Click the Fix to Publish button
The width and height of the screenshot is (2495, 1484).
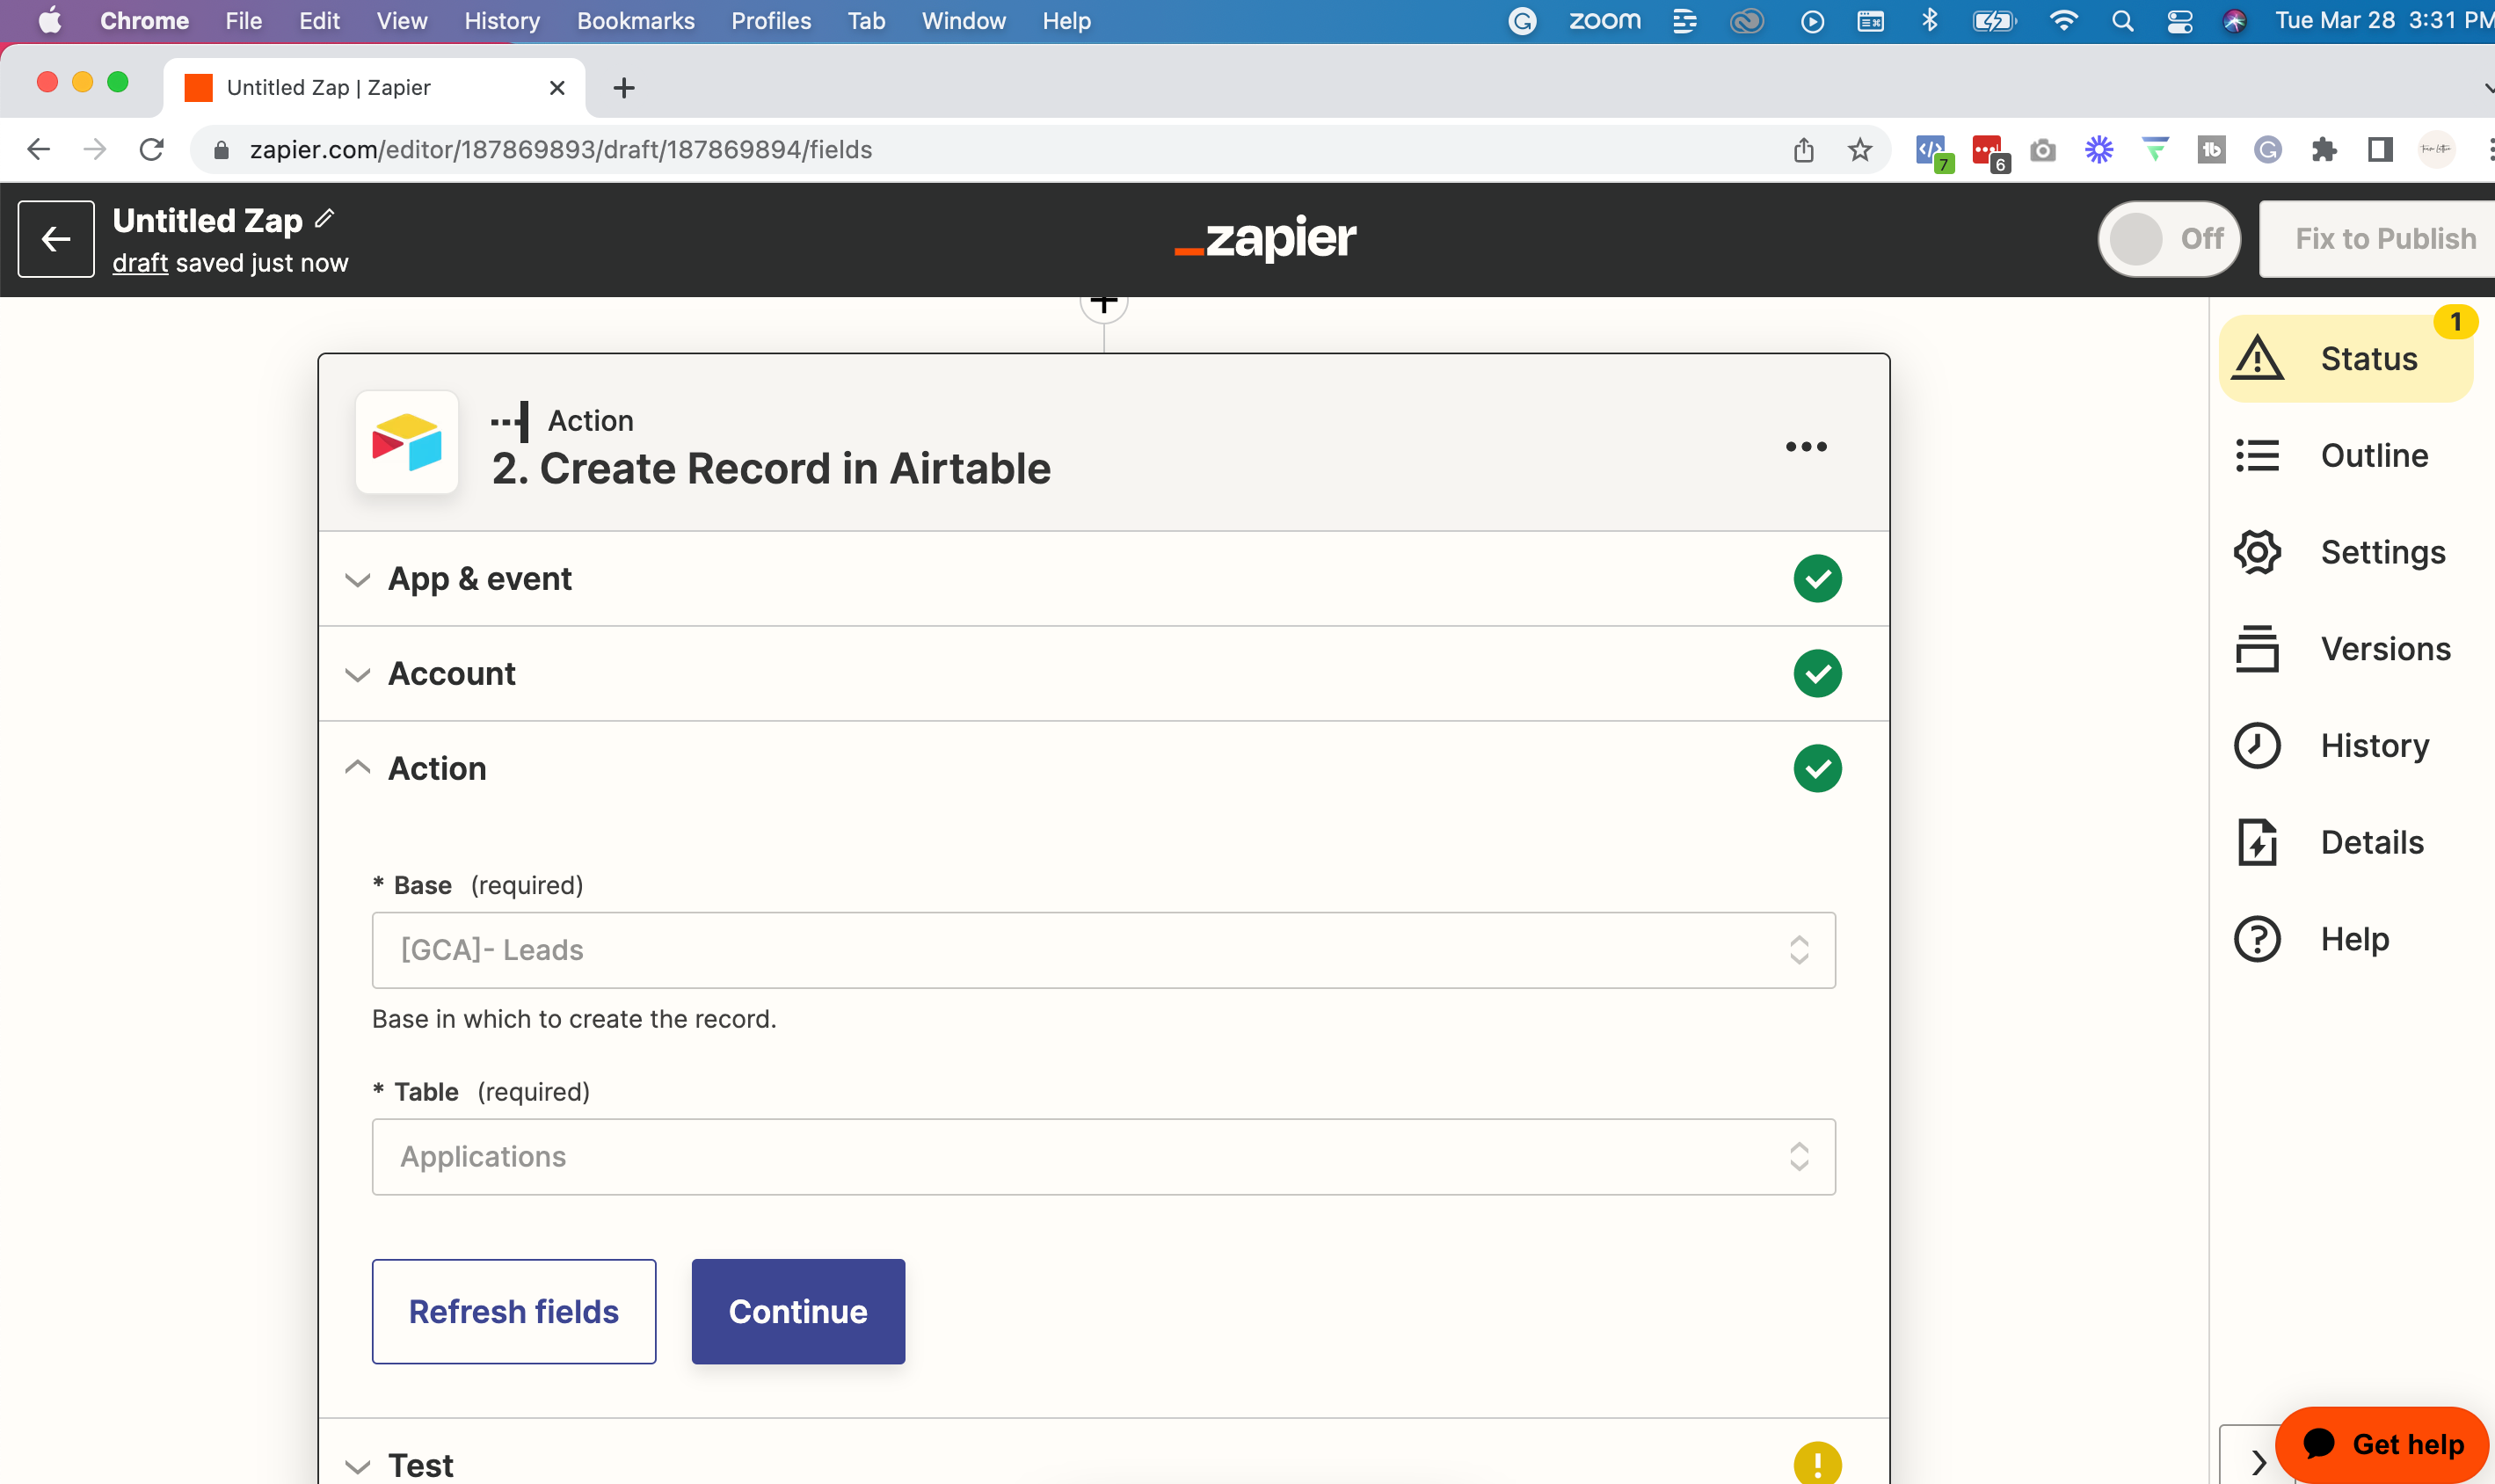(x=2380, y=239)
